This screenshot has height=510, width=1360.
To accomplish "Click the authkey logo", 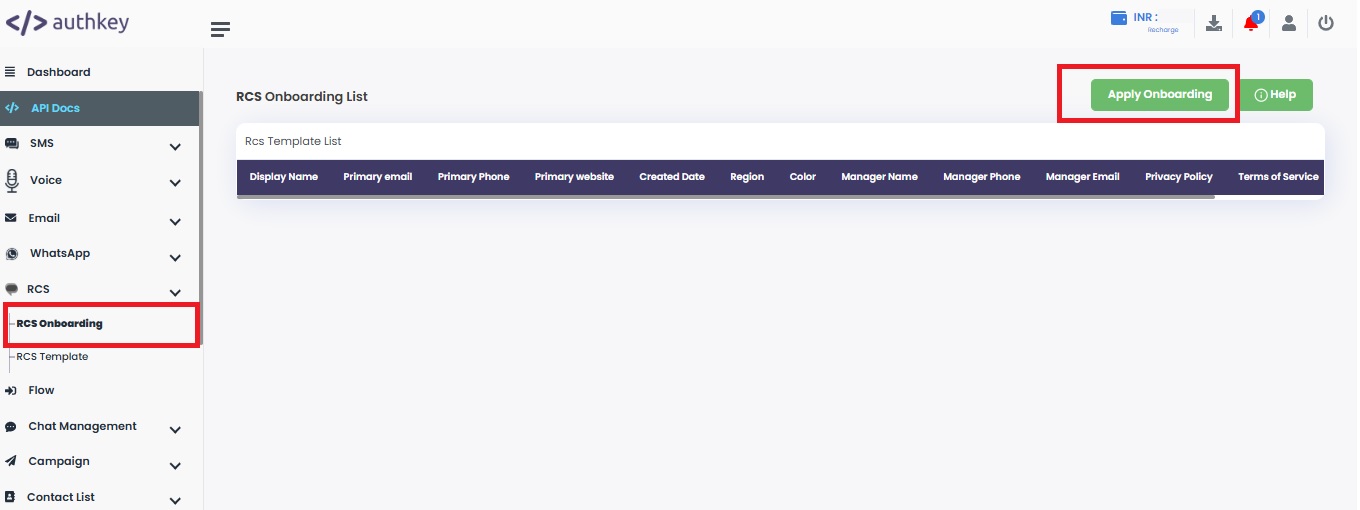I will tap(68, 22).
